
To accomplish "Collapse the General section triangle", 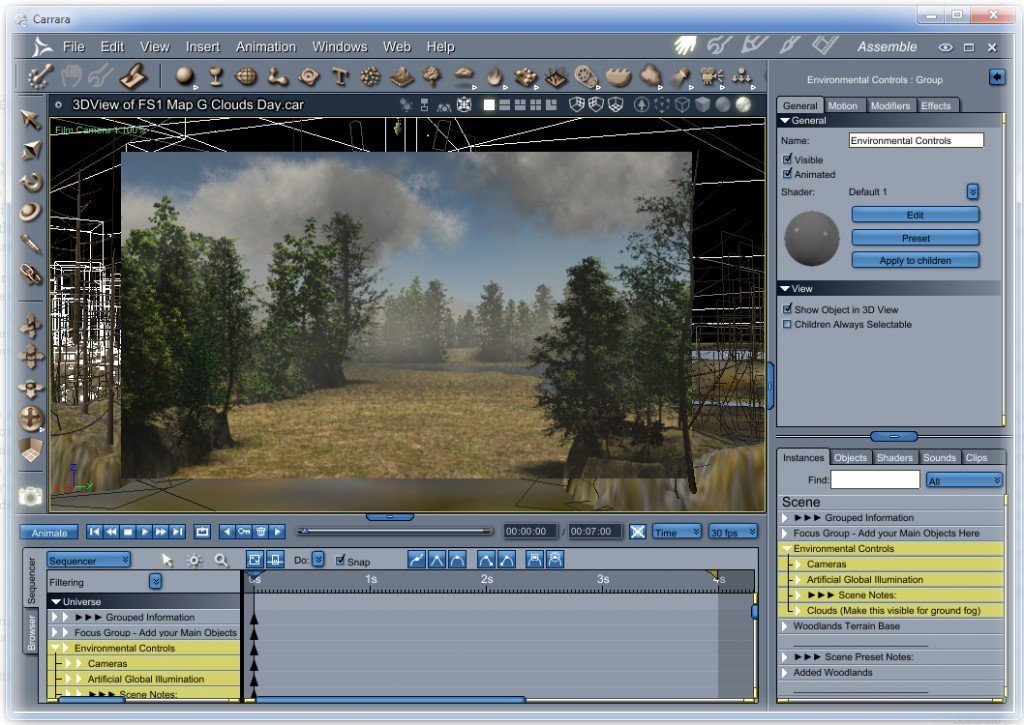I will tap(785, 121).
